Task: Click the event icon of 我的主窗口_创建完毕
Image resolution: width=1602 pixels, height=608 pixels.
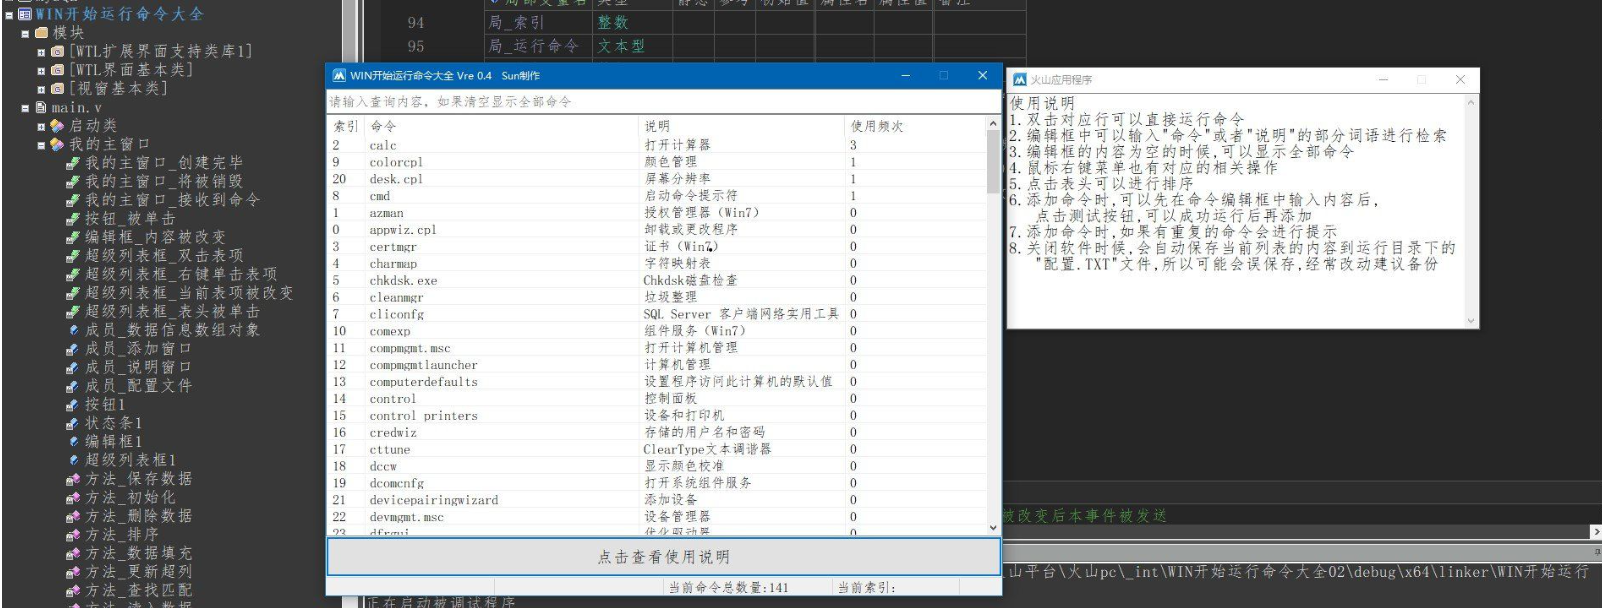Action: [73, 163]
